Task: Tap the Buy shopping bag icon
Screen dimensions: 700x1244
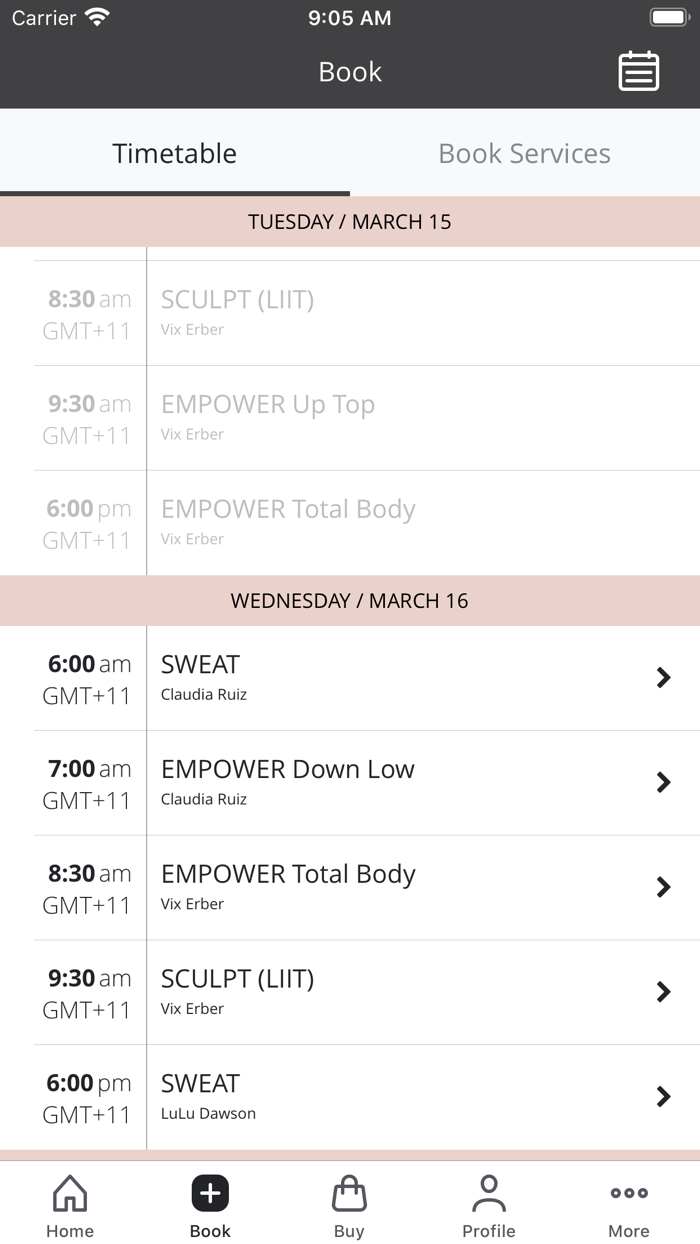Action: (x=349, y=1193)
